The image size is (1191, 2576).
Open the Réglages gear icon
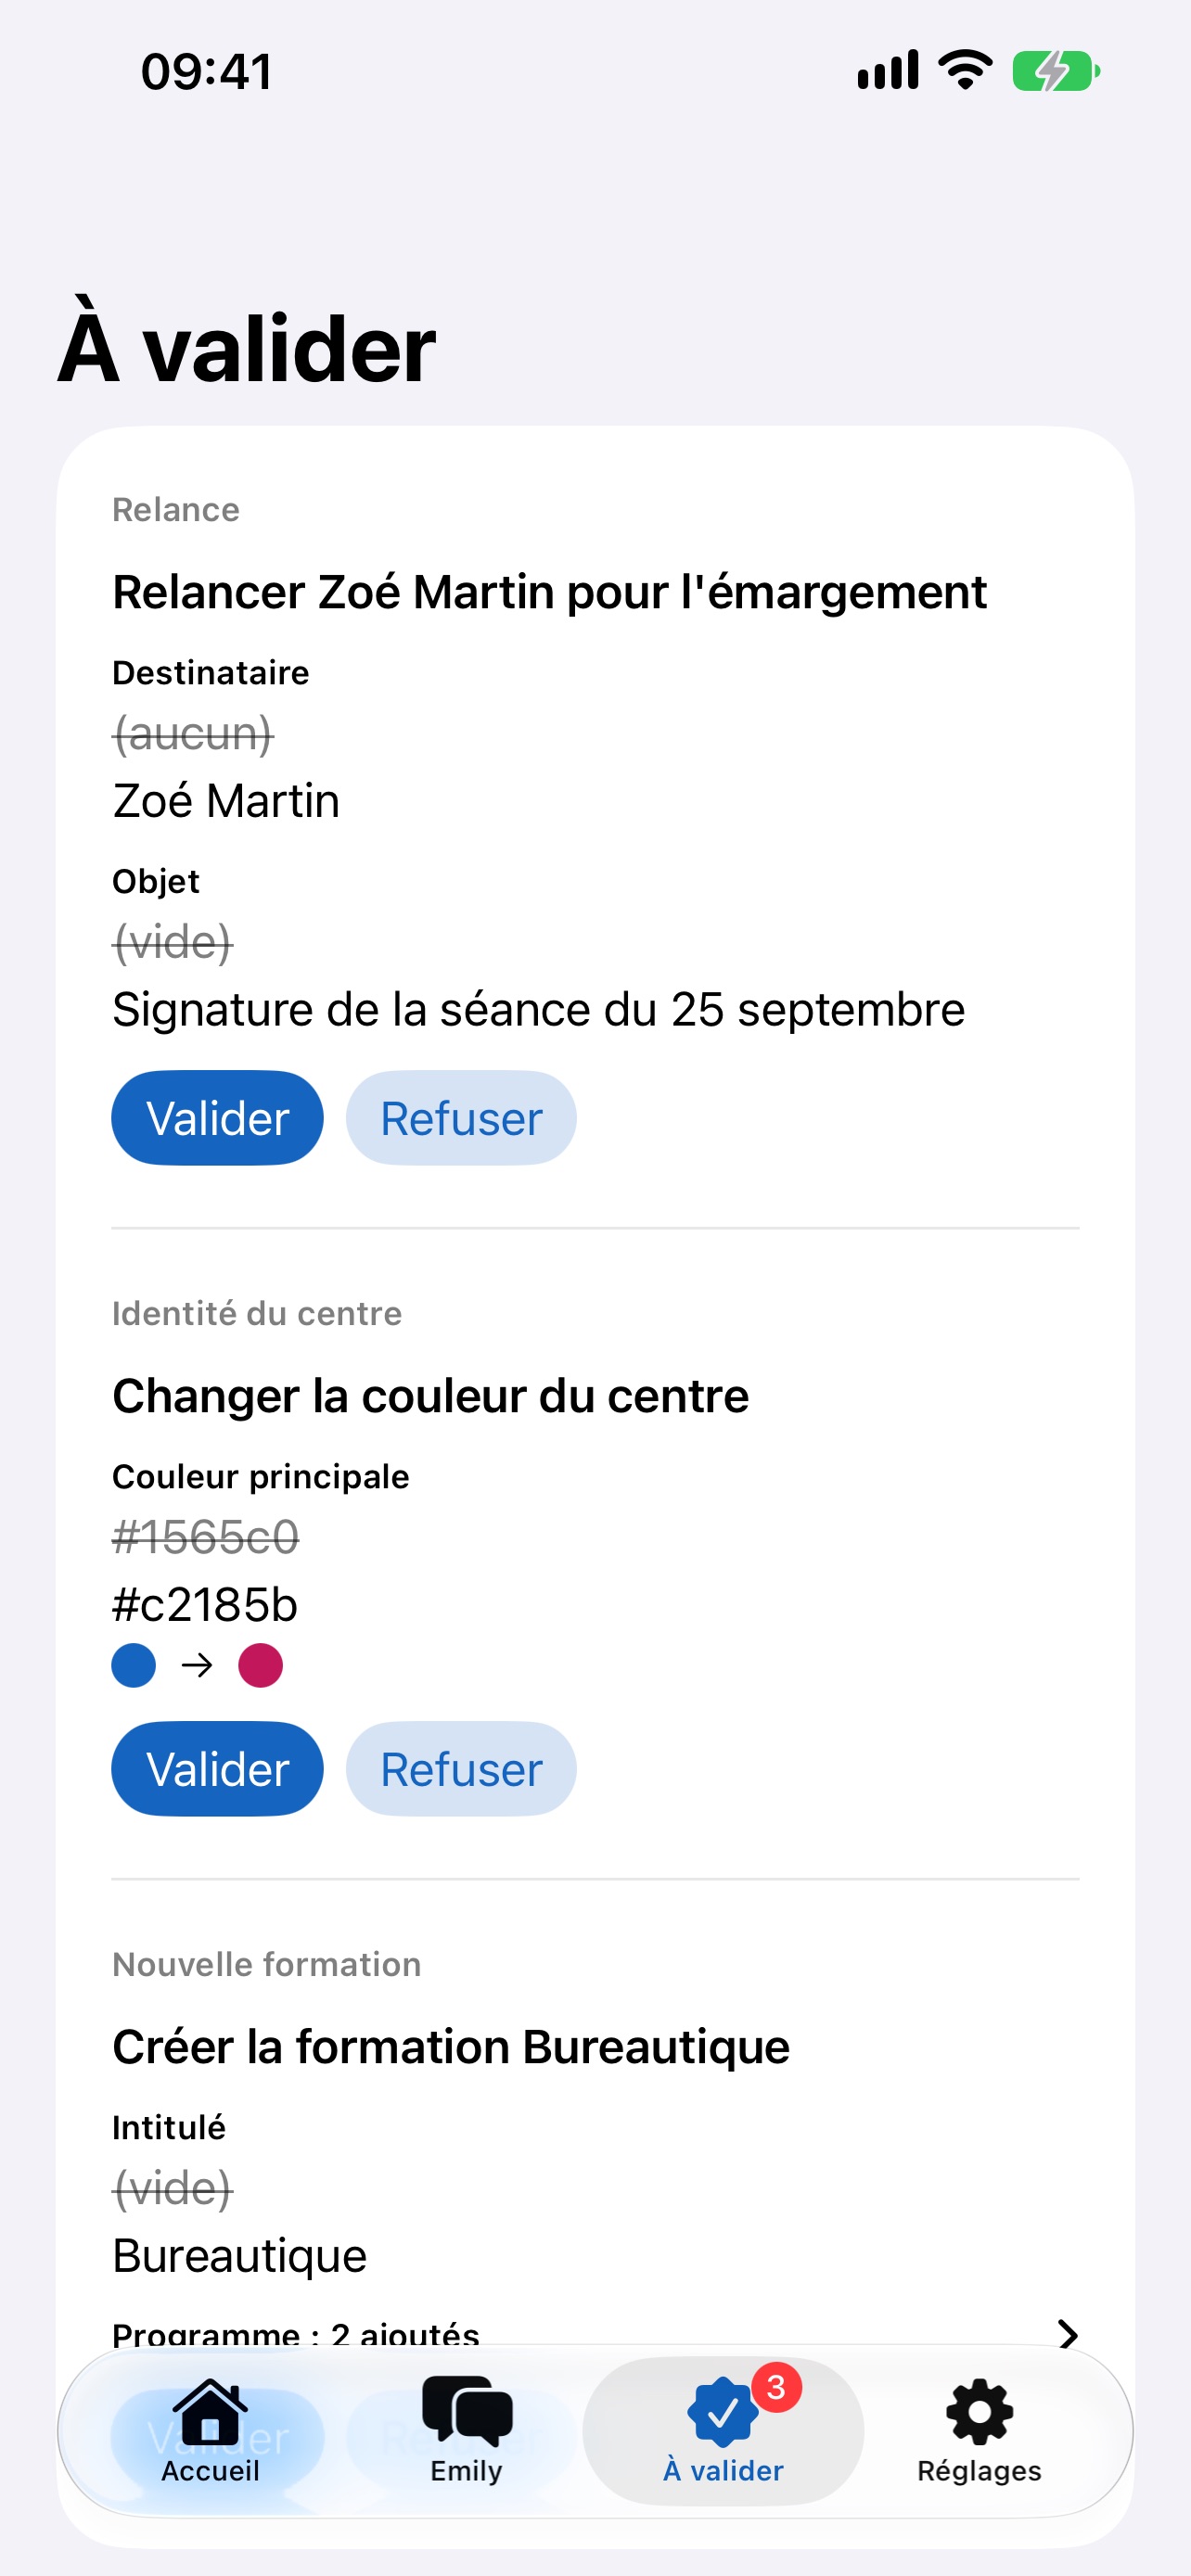[979, 2412]
